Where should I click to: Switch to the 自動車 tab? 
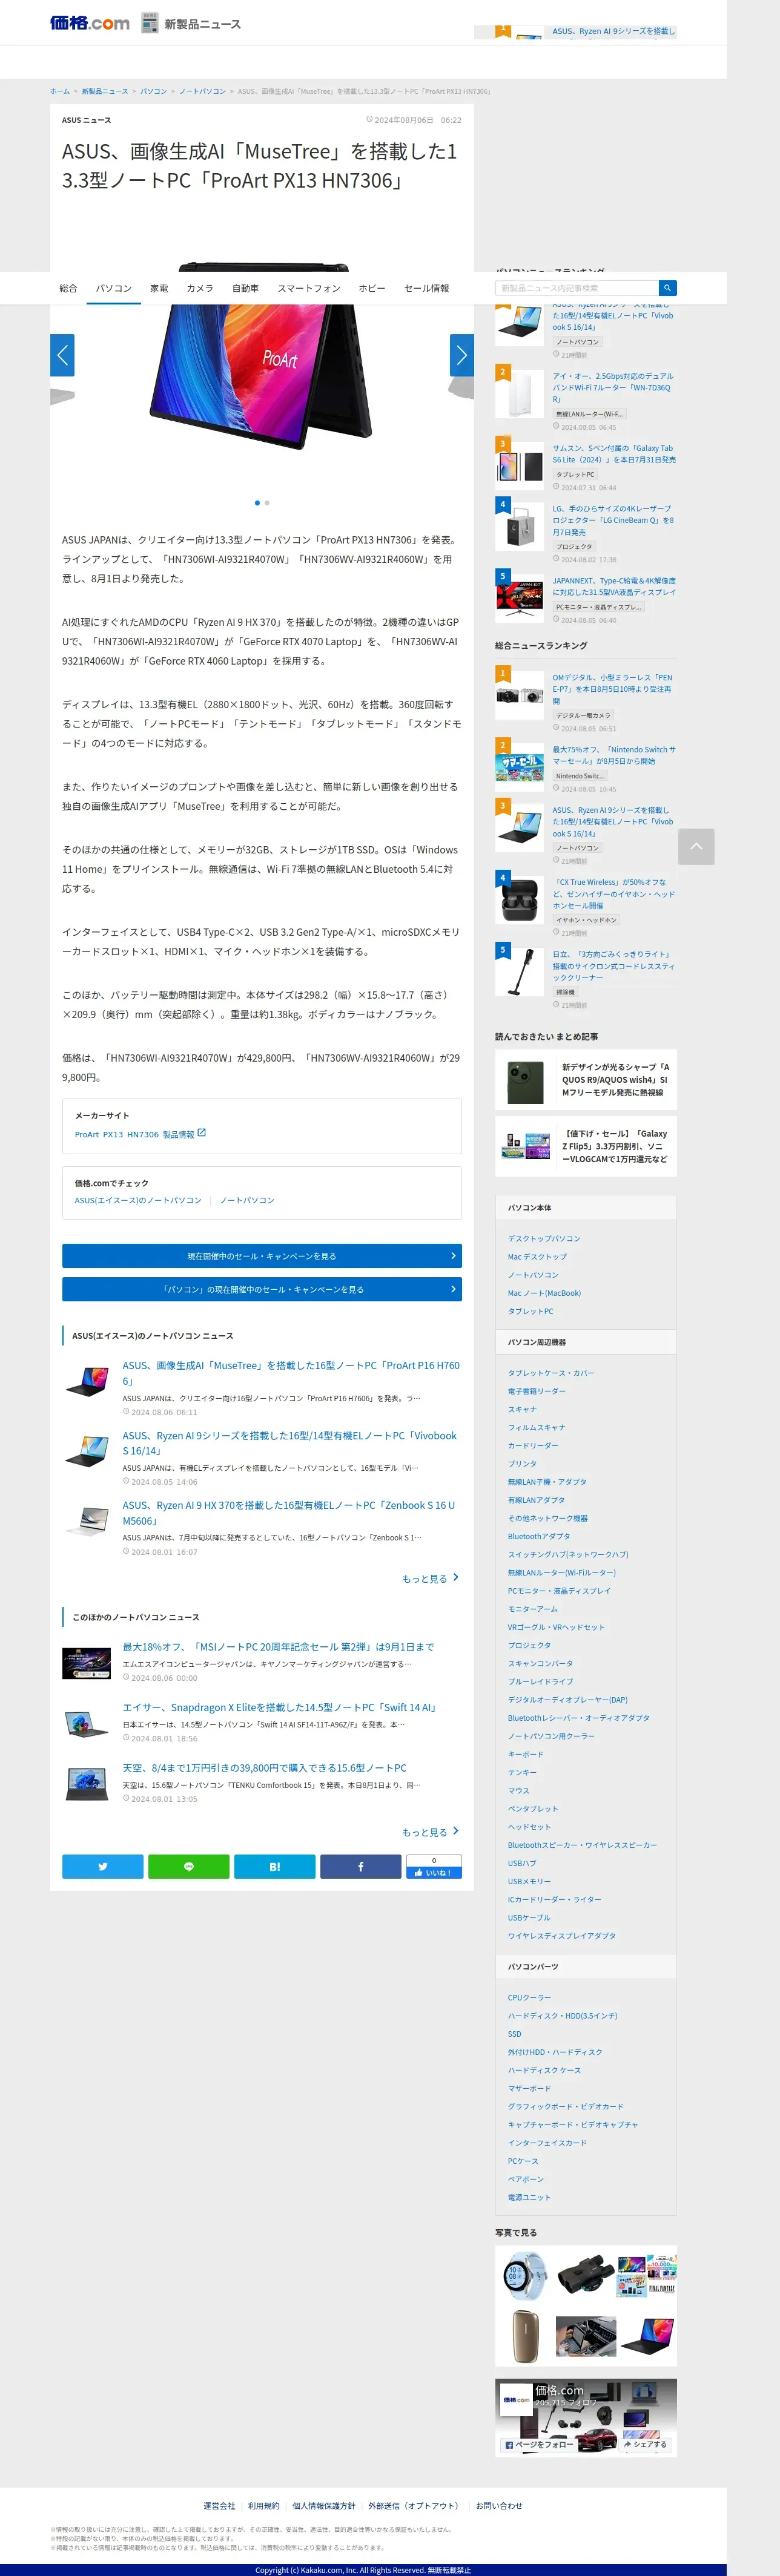coord(245,288)
